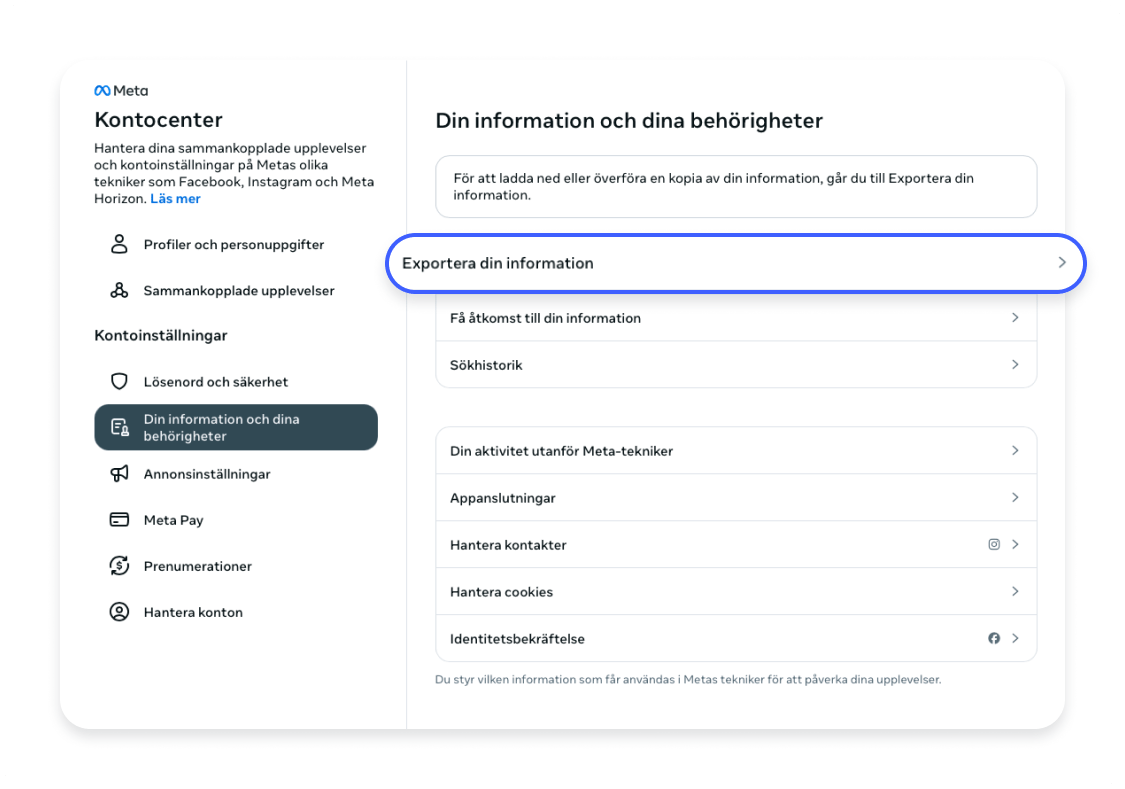This screenshot has height=789, width=1125.
Task: Click the Facebook icon beside Identitetsbekräftelse
Action: (x=994, y=638)
